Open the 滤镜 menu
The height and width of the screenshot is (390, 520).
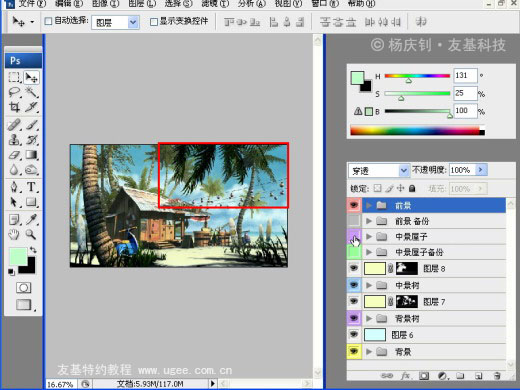pyautogui.click(x=215, y=3)
